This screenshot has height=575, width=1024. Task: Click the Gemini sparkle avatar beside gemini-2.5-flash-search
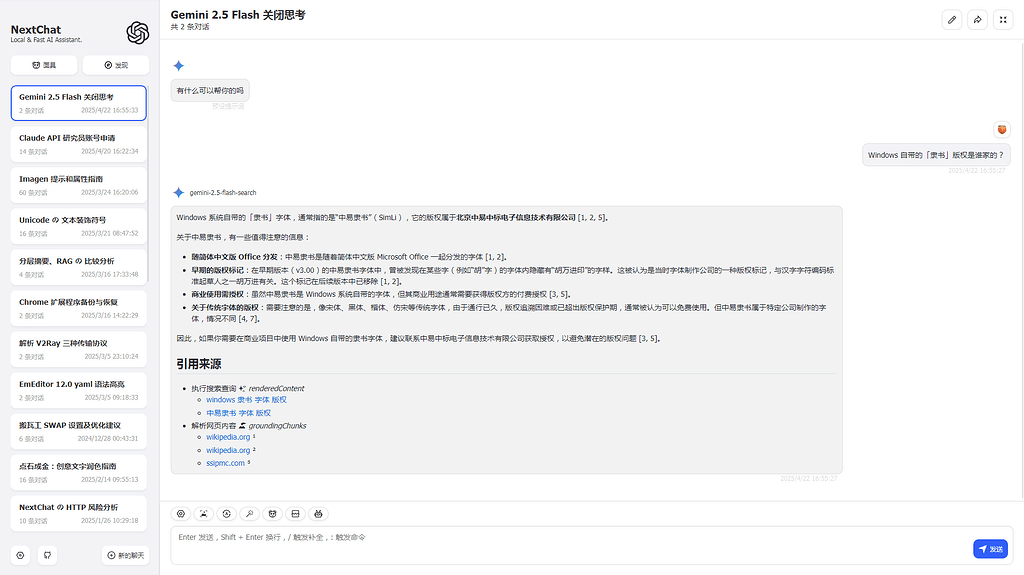(x=178, y=193)
